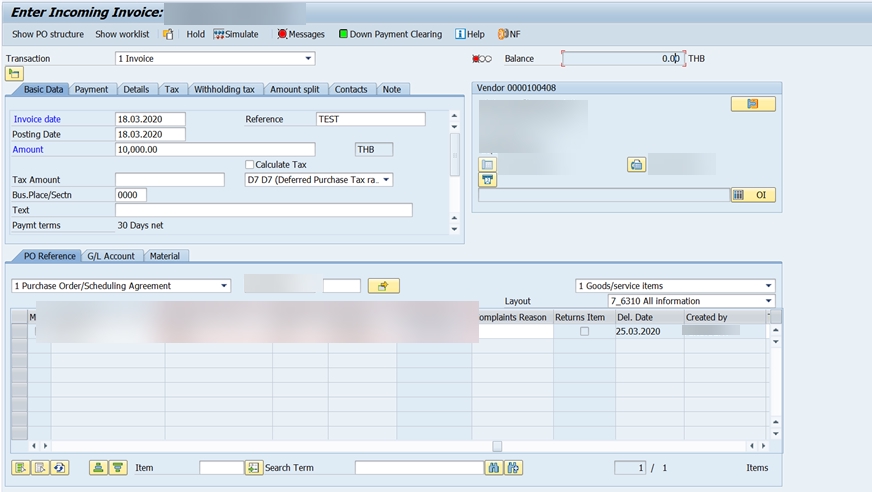
Task: Click the table horizontal scrollbar thumb
Action: (x=497, y=446)
